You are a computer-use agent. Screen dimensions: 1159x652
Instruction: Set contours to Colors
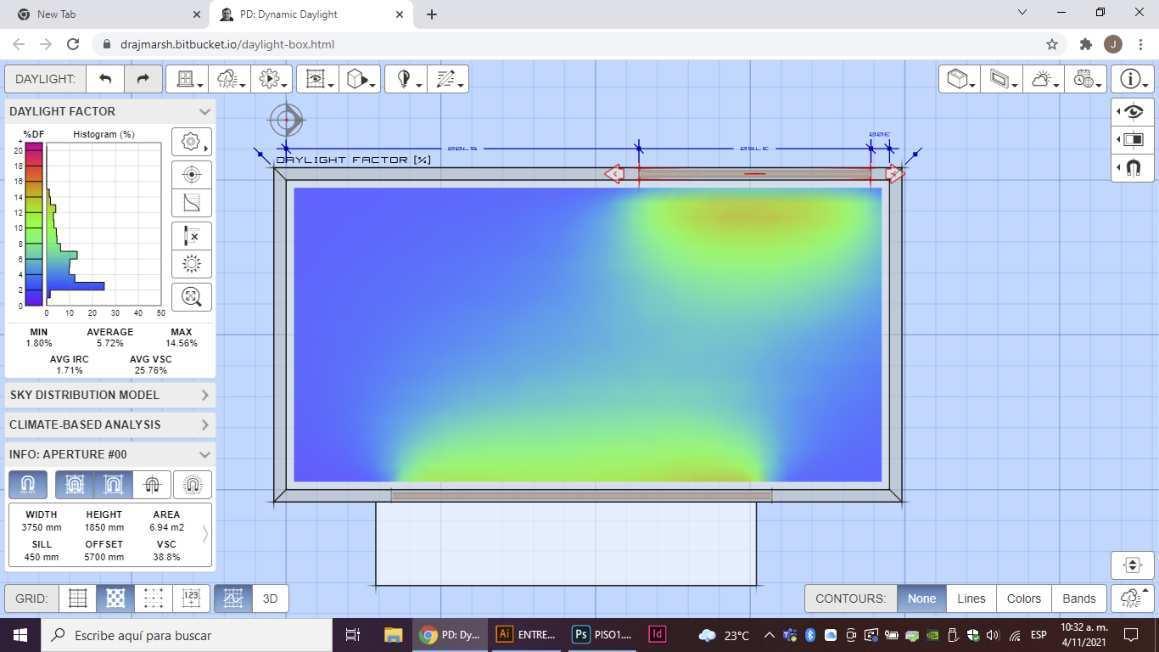pyautogui.click(x=1024, y=599)
